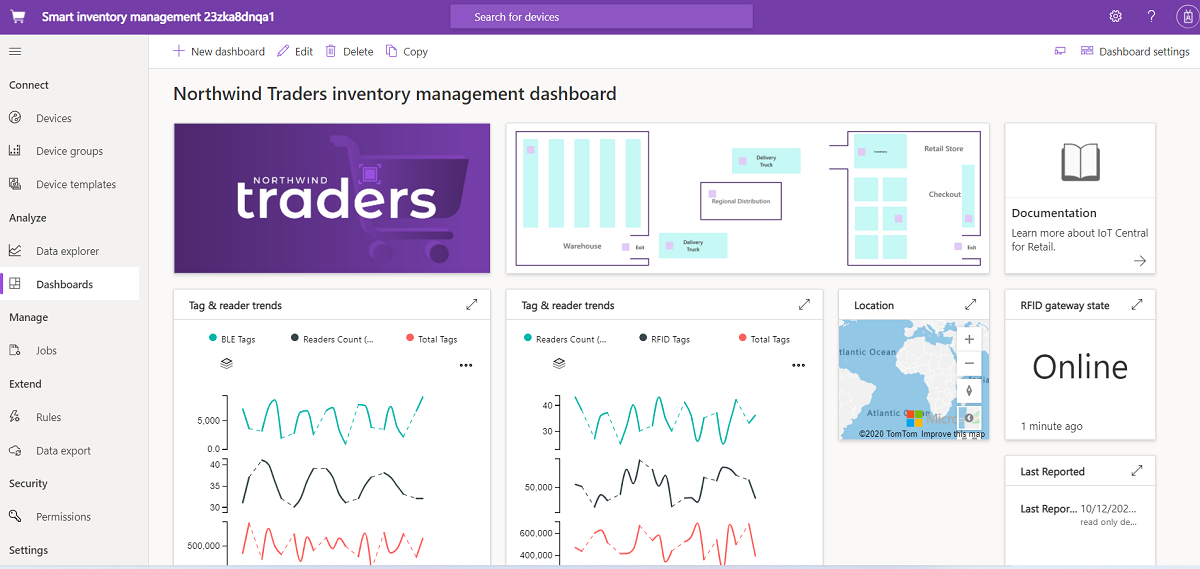Viewport: 1200px width, 569px height.
Task: Click layers icon in RFID Tags chart
Action: coord(558,364)
